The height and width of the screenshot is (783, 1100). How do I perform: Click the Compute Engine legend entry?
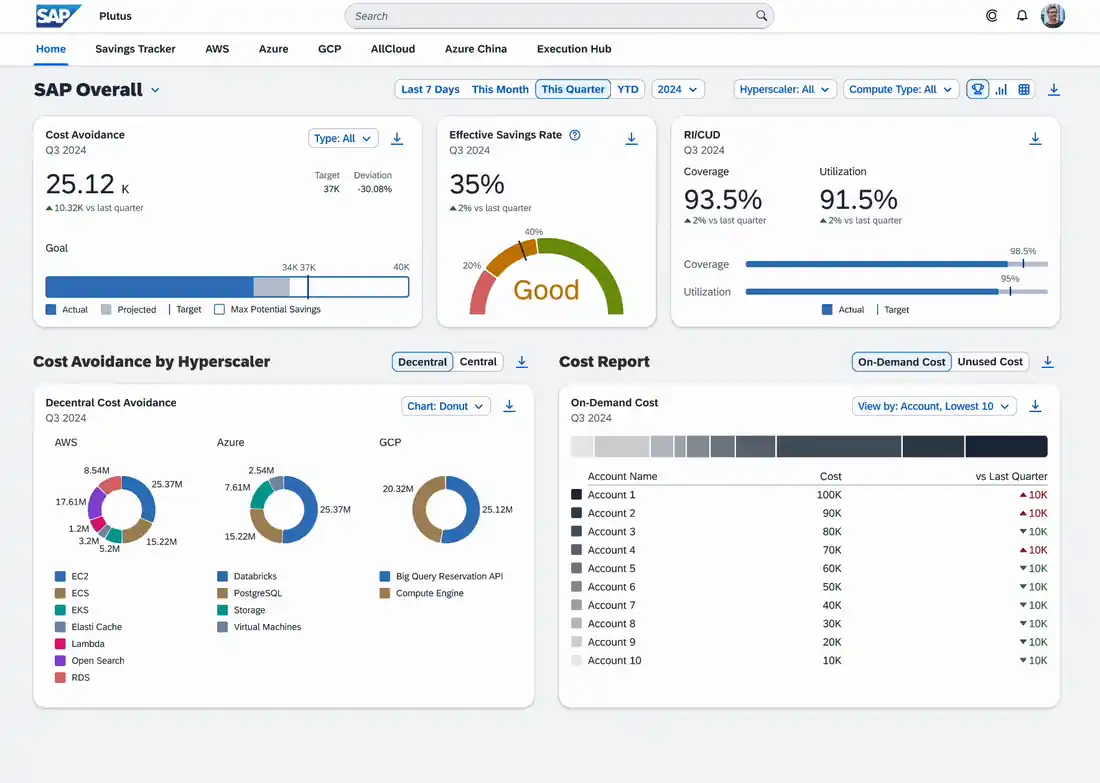point(422,593)
